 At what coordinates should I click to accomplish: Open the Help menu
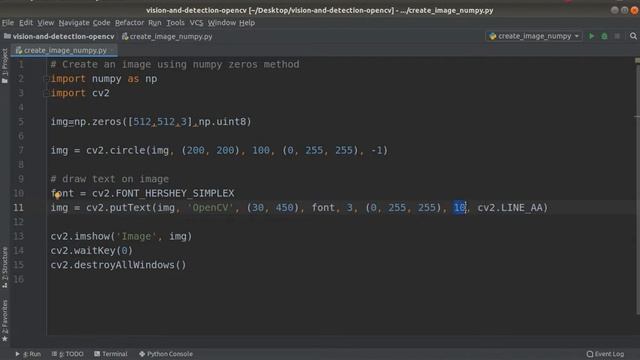coord(247,23)
